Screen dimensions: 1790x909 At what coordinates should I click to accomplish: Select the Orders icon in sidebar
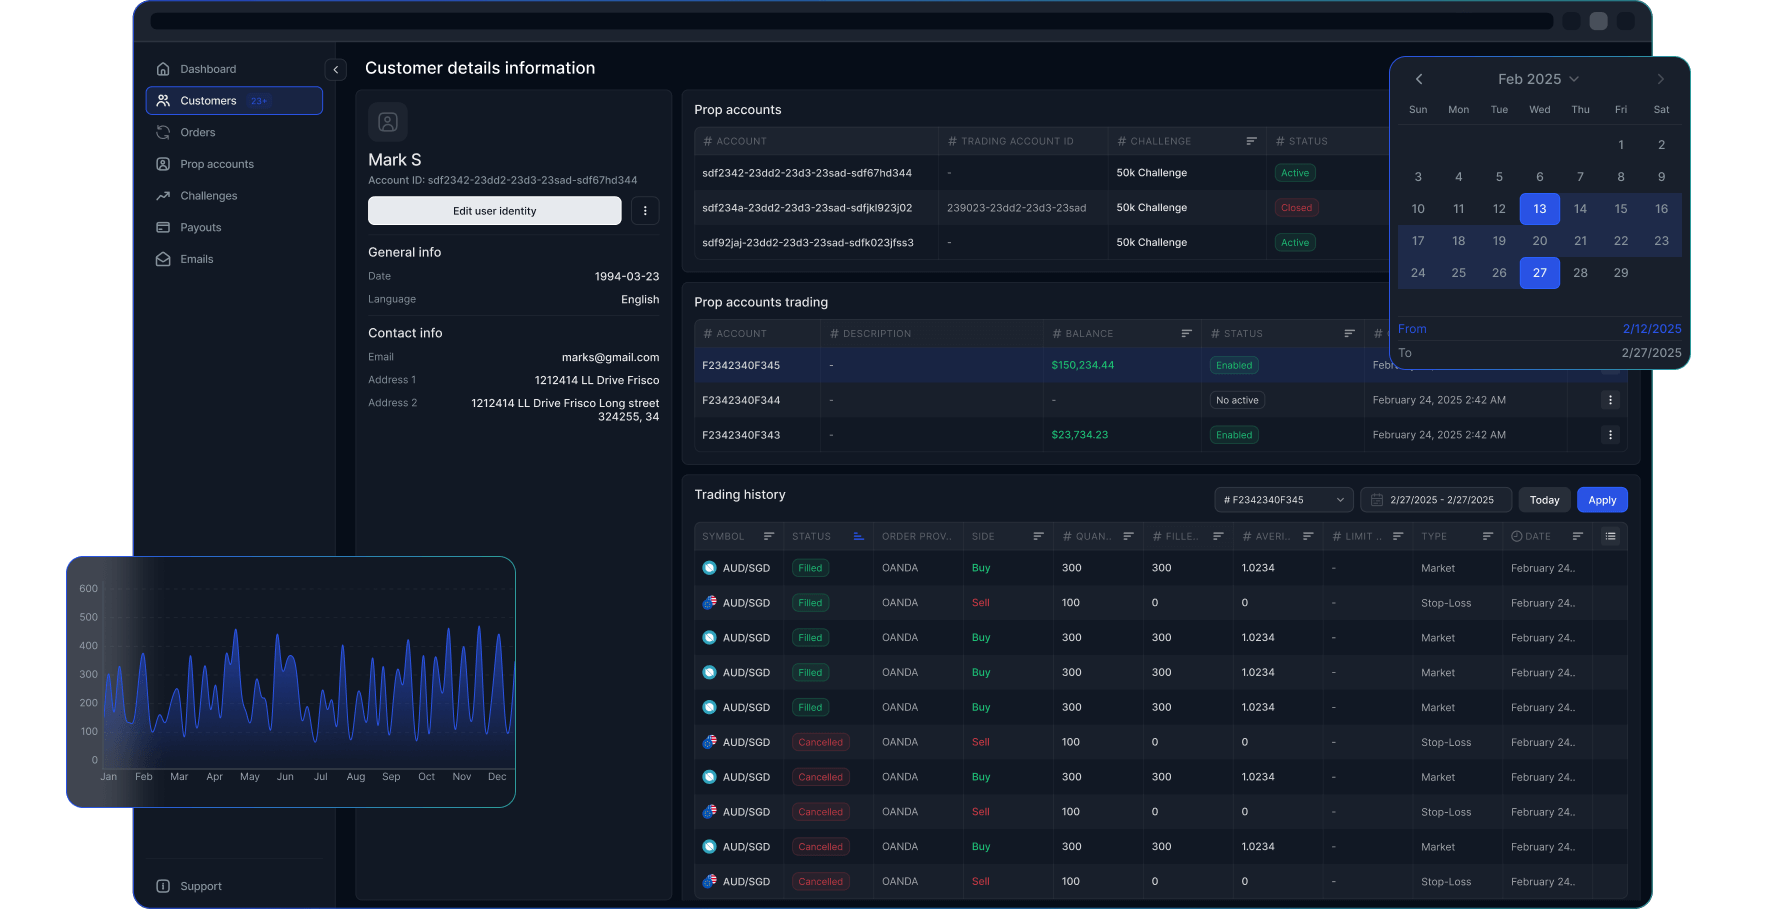click(x=163, y=132)
